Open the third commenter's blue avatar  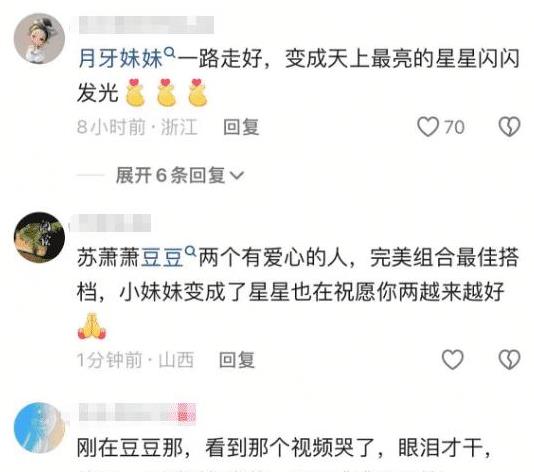[39, 428]
